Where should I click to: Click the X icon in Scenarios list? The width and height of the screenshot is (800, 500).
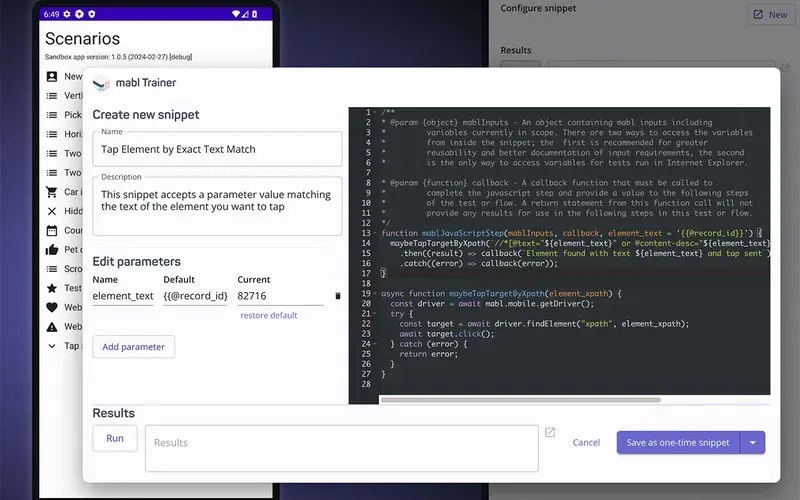point(52,211)
